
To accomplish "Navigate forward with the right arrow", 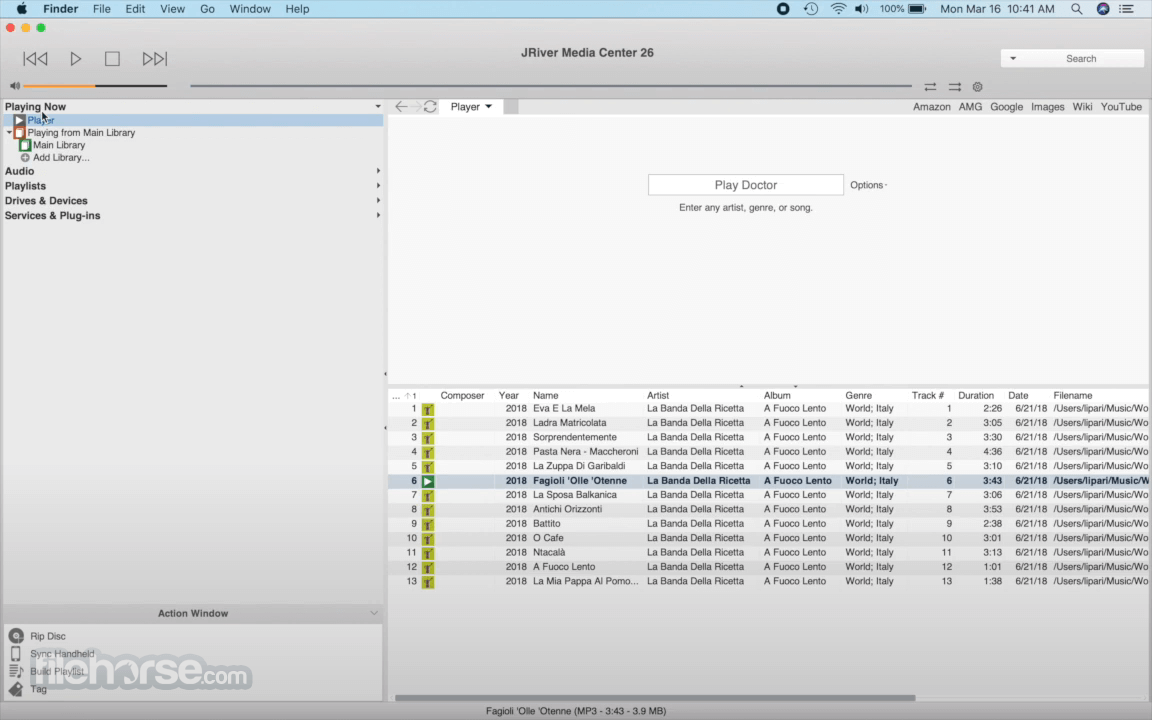I will 416,107.
